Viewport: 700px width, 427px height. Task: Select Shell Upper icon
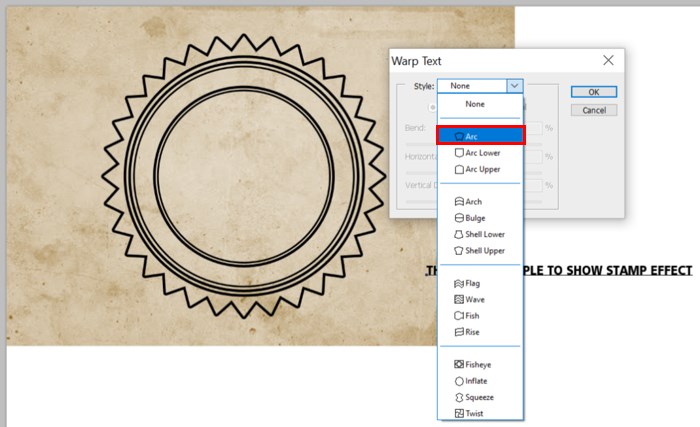(x=459, y=251)
